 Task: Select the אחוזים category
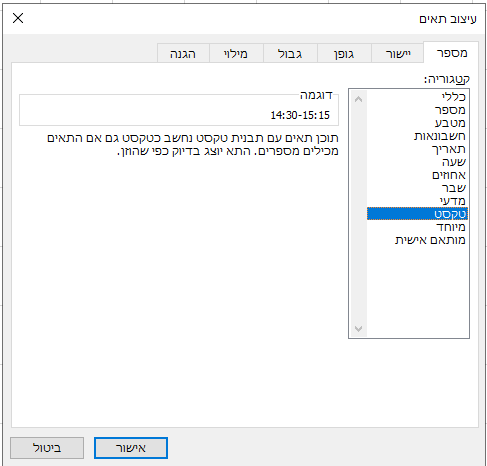tap(417, 175)
